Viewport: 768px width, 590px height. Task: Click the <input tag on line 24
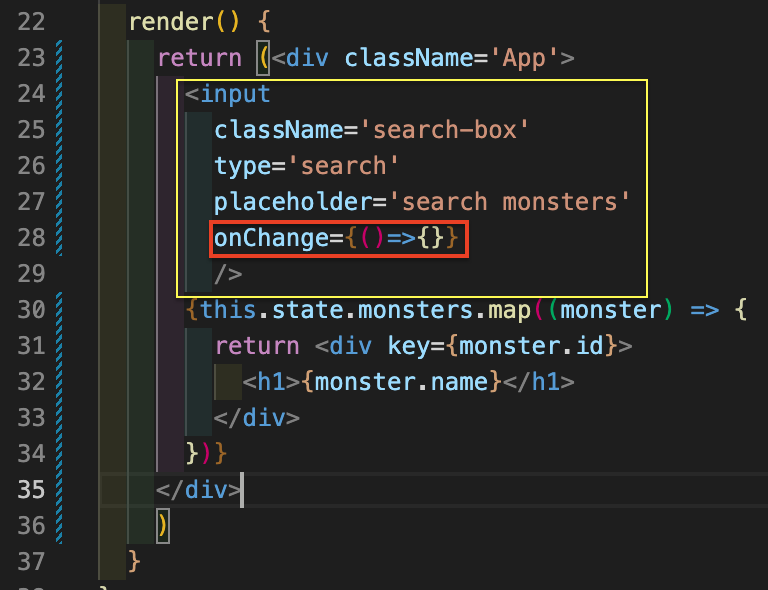coord(228,94)
